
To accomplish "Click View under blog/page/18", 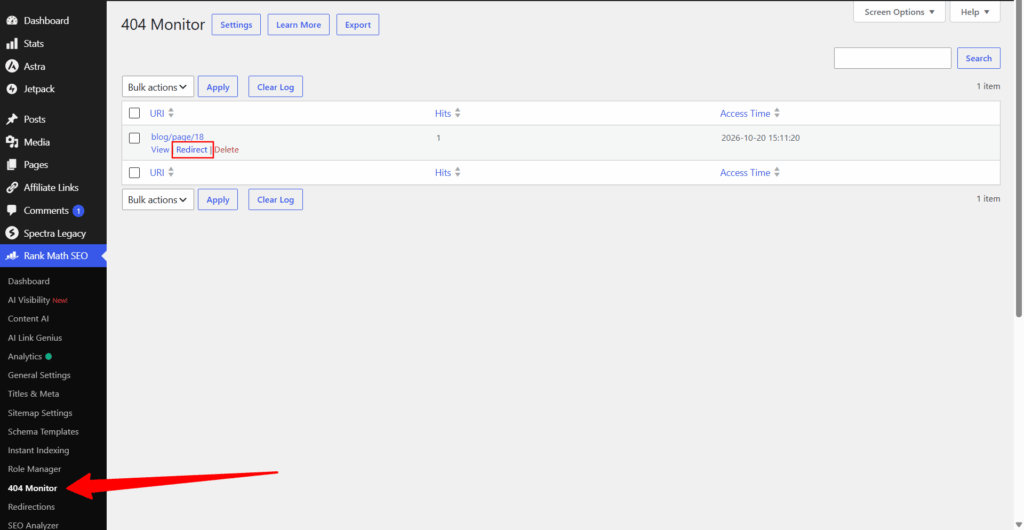I will (x=160, y=149).
